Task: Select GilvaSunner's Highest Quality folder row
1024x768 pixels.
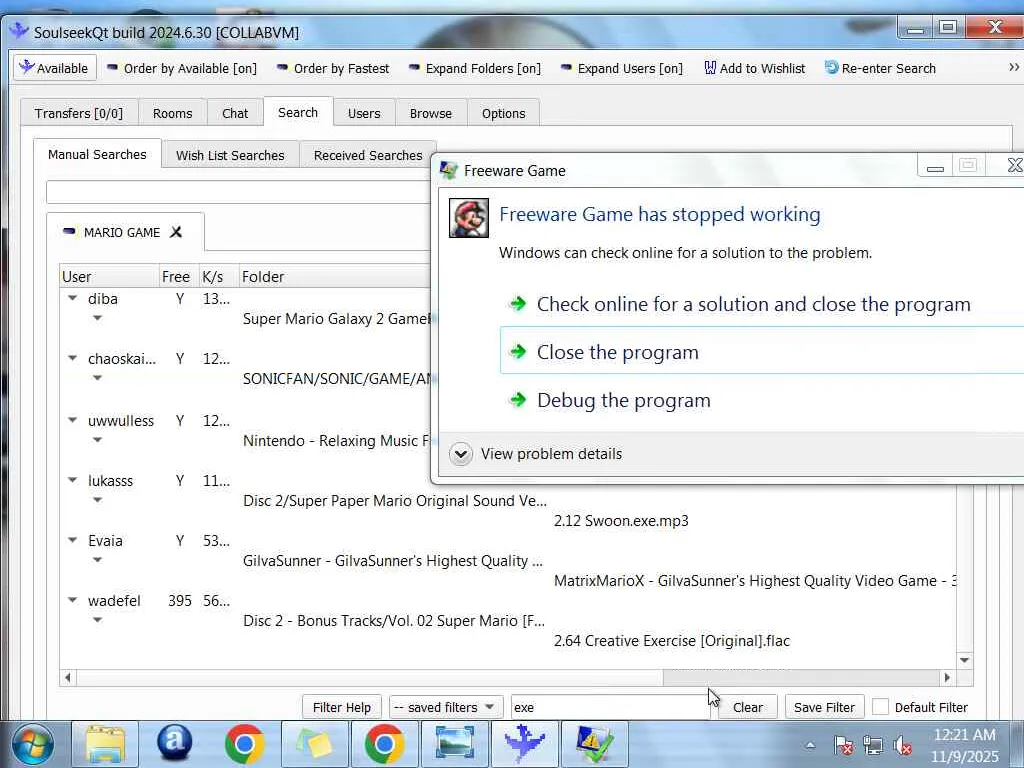Action: point(392,561)
